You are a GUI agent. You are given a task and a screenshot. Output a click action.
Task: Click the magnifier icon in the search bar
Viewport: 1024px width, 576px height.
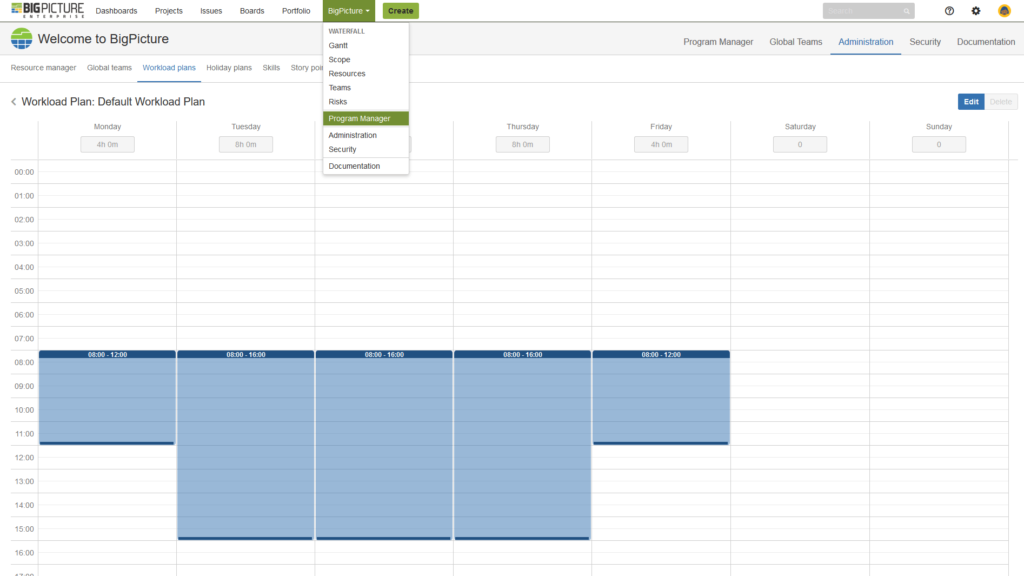(905, 10)
